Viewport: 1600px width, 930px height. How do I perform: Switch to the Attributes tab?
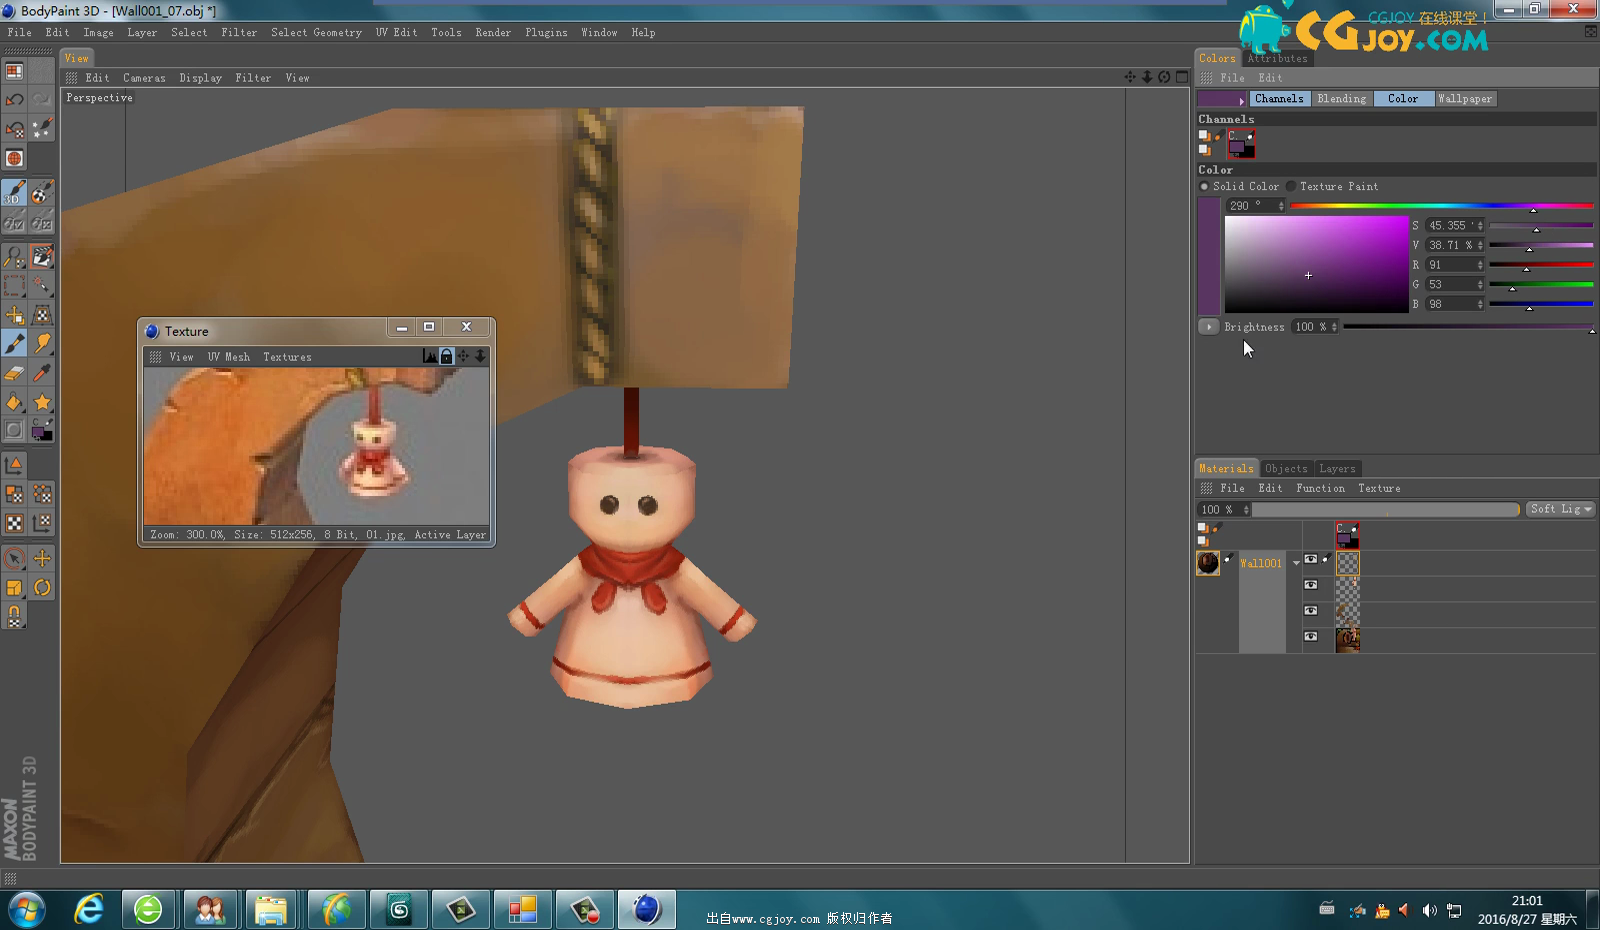1277,58
